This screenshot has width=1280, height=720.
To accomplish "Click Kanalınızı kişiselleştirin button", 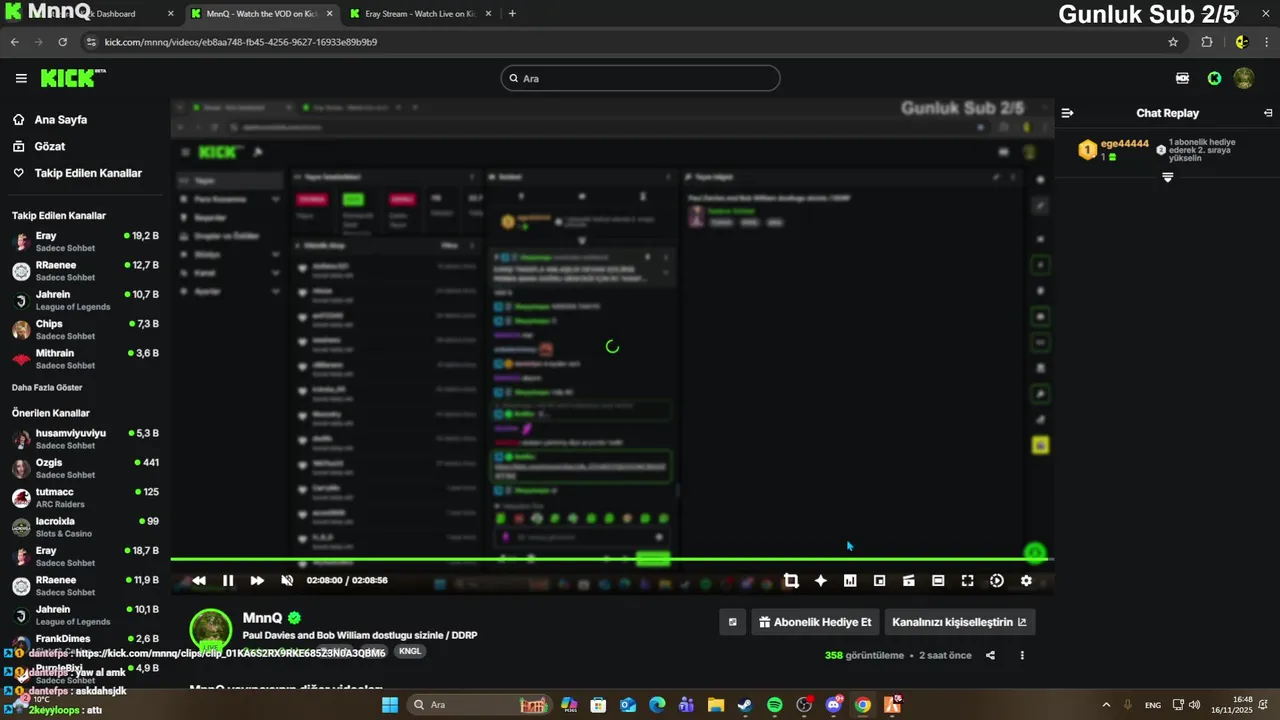I will (959, 622).
